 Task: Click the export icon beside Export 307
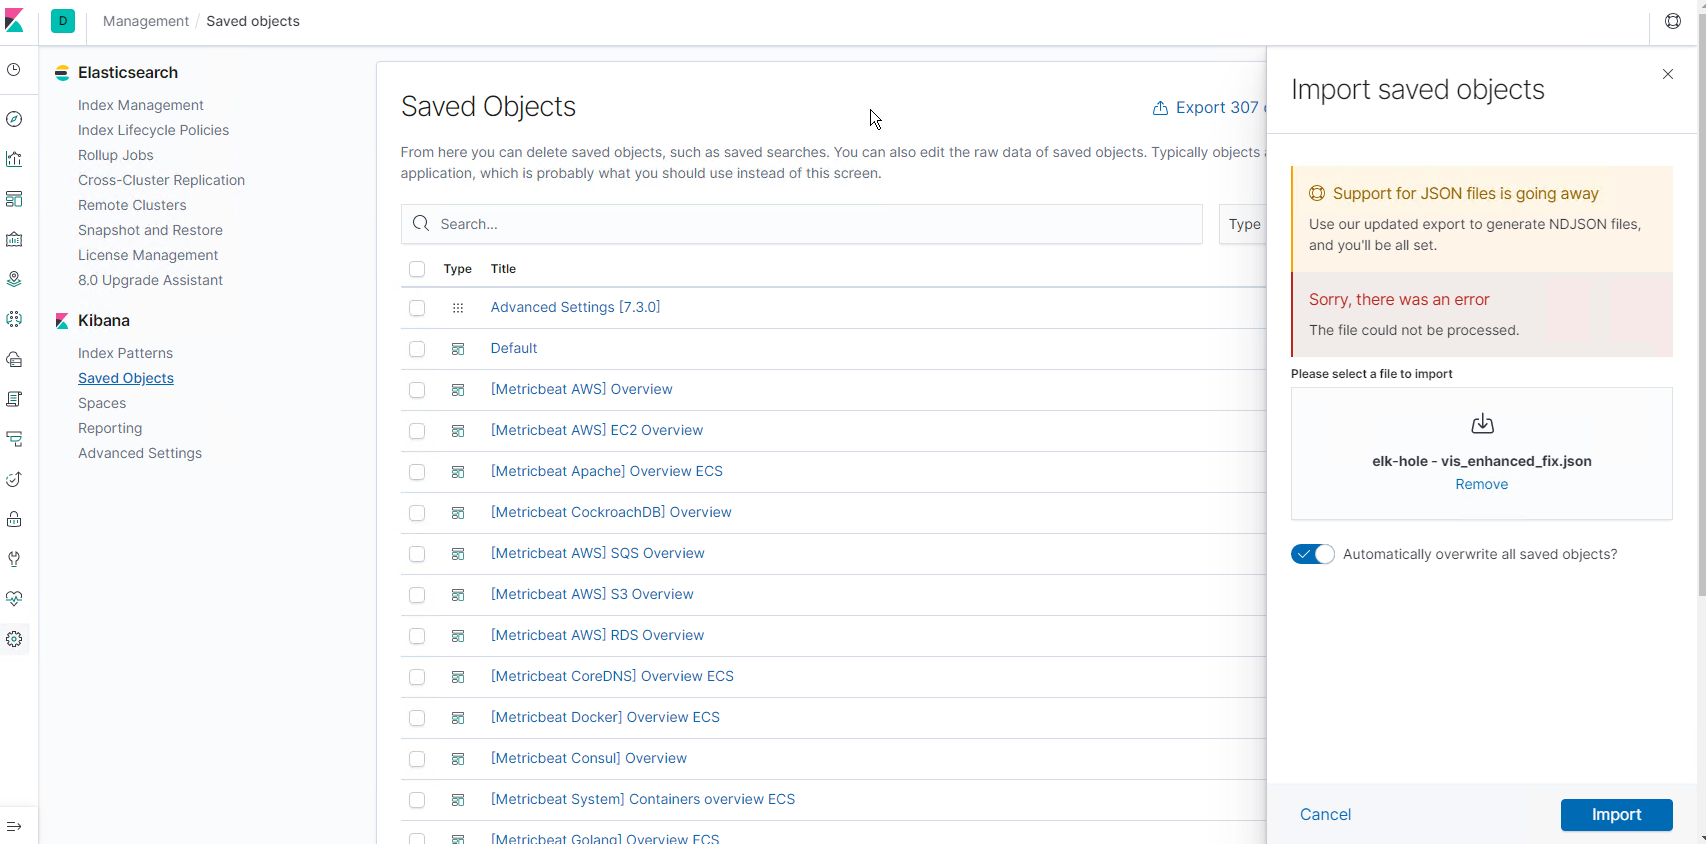pos(1160,108)
